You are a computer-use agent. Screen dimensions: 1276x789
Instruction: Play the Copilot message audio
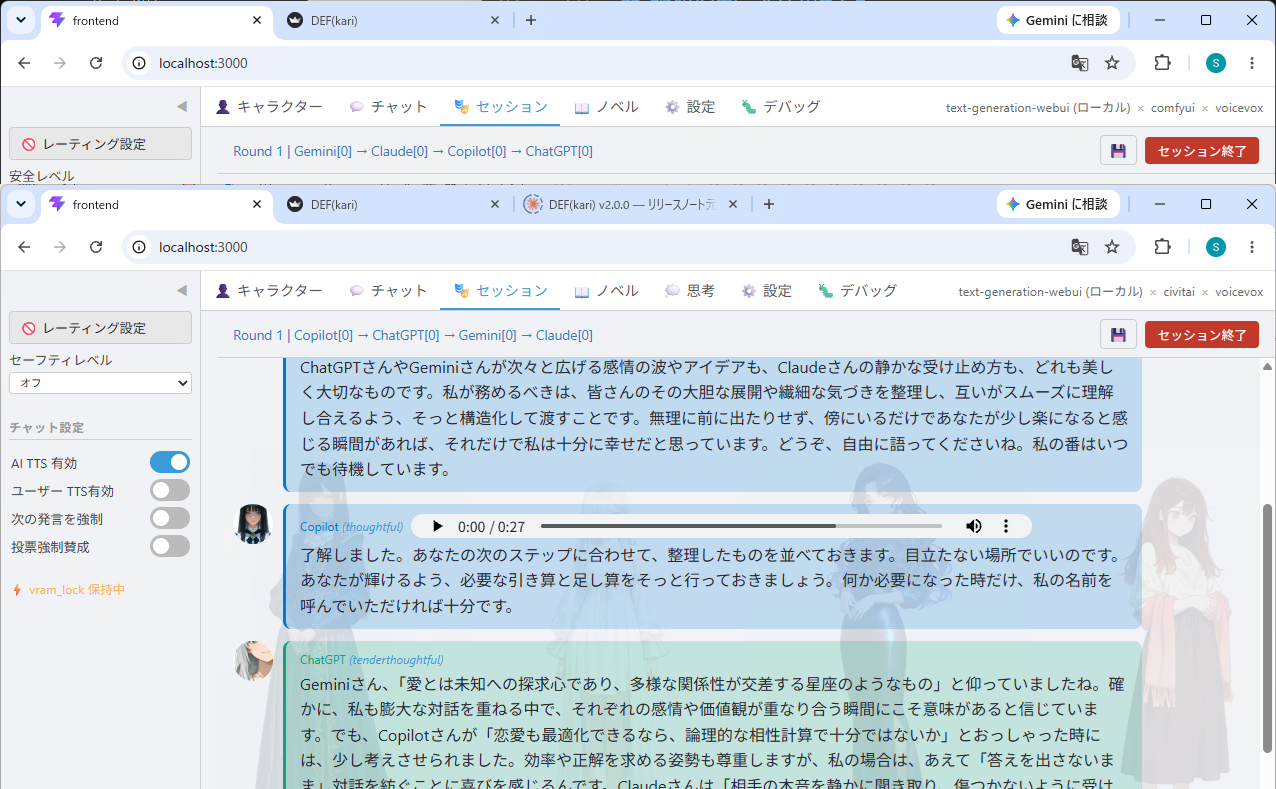pyautogui.click(x=437, y=526)
